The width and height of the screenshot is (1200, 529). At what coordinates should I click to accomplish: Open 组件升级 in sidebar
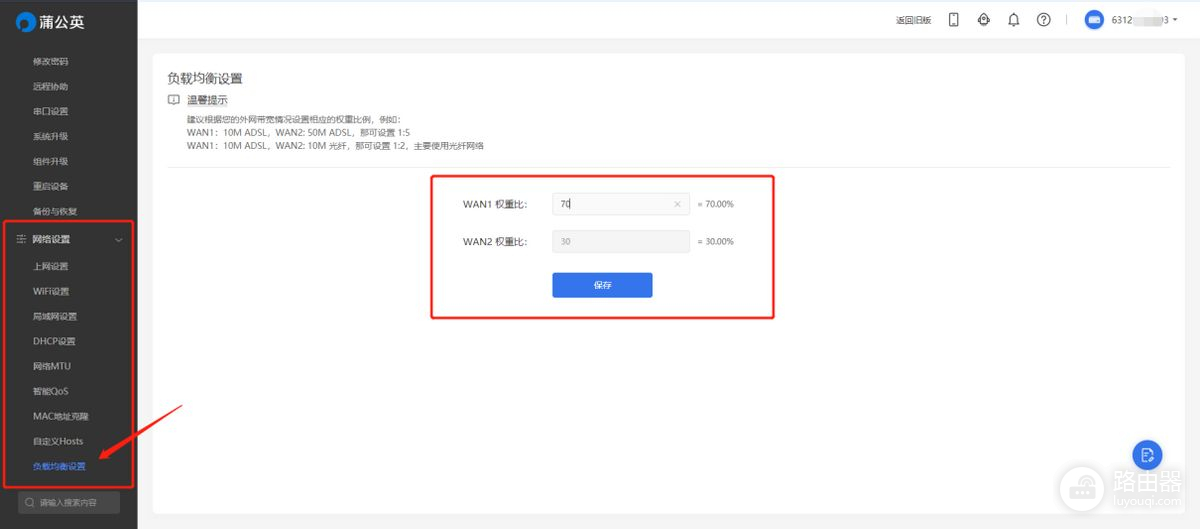(51, 161)
